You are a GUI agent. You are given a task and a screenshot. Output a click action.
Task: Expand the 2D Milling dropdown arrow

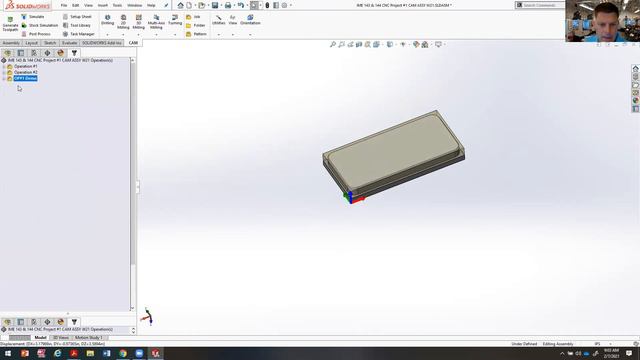(x=123, y=35)
